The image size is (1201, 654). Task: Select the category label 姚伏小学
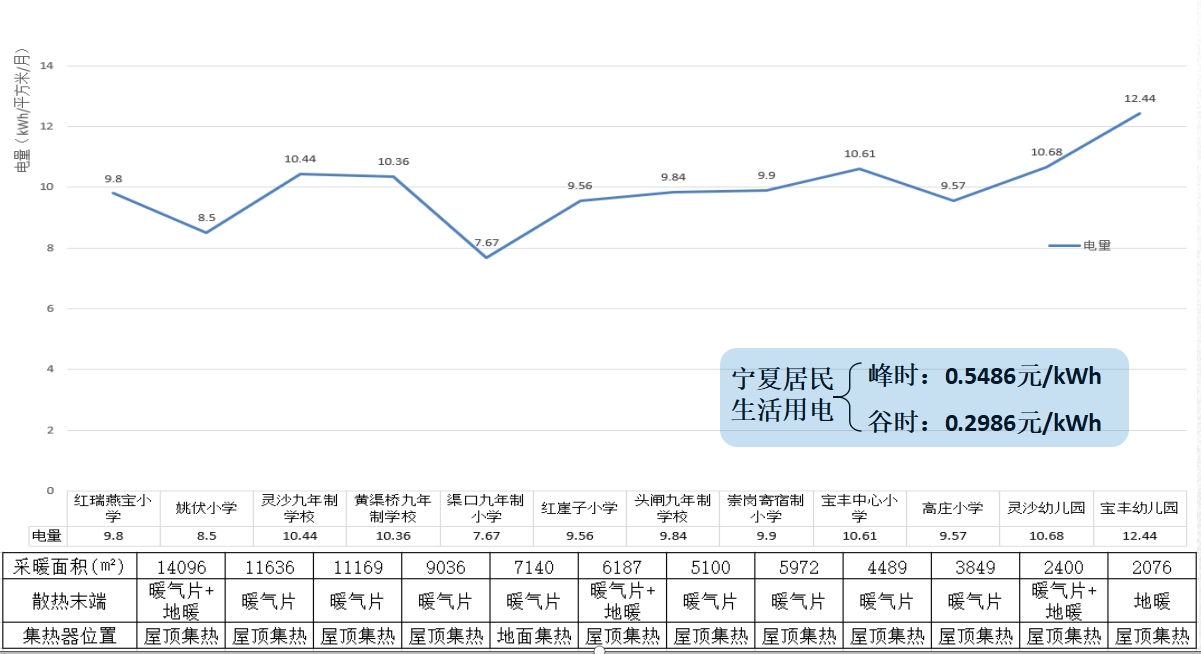click(207, 508)
